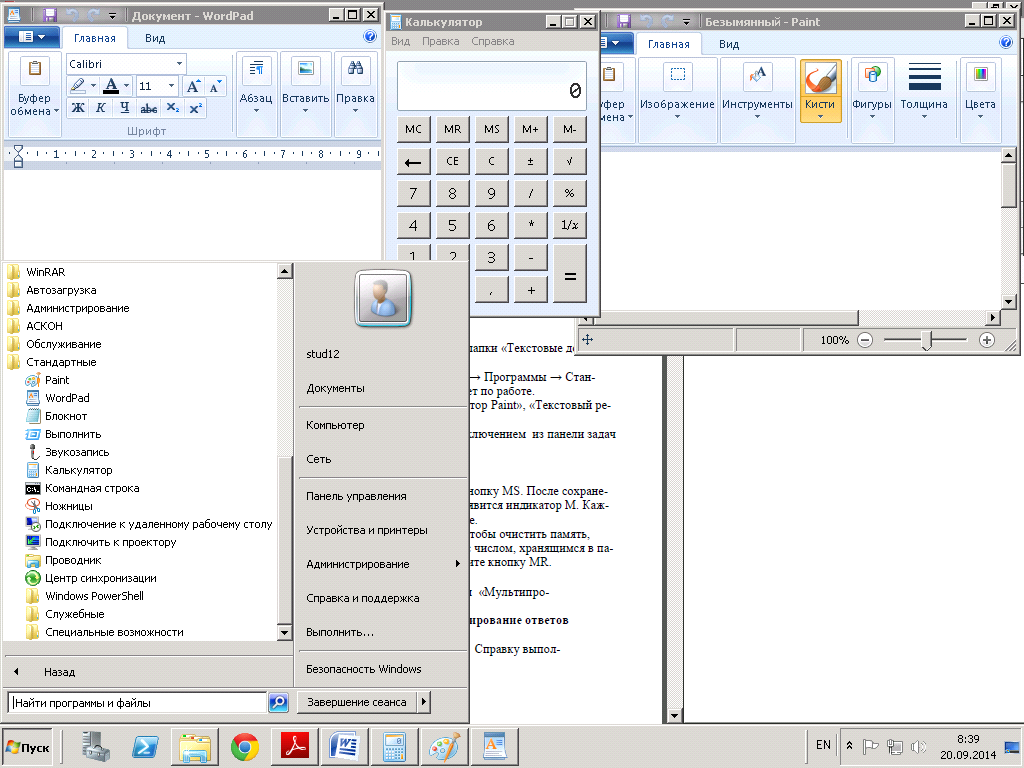Toggle subscript in WordPad ribbon
This screenshot has width=1024, height=768.
(172, 108)
